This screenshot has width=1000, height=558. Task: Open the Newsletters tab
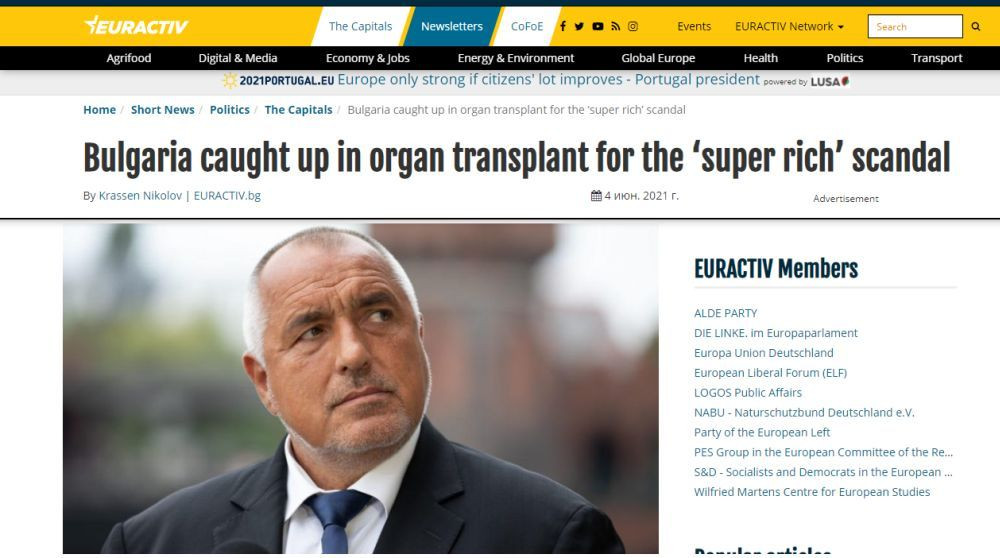451,26
